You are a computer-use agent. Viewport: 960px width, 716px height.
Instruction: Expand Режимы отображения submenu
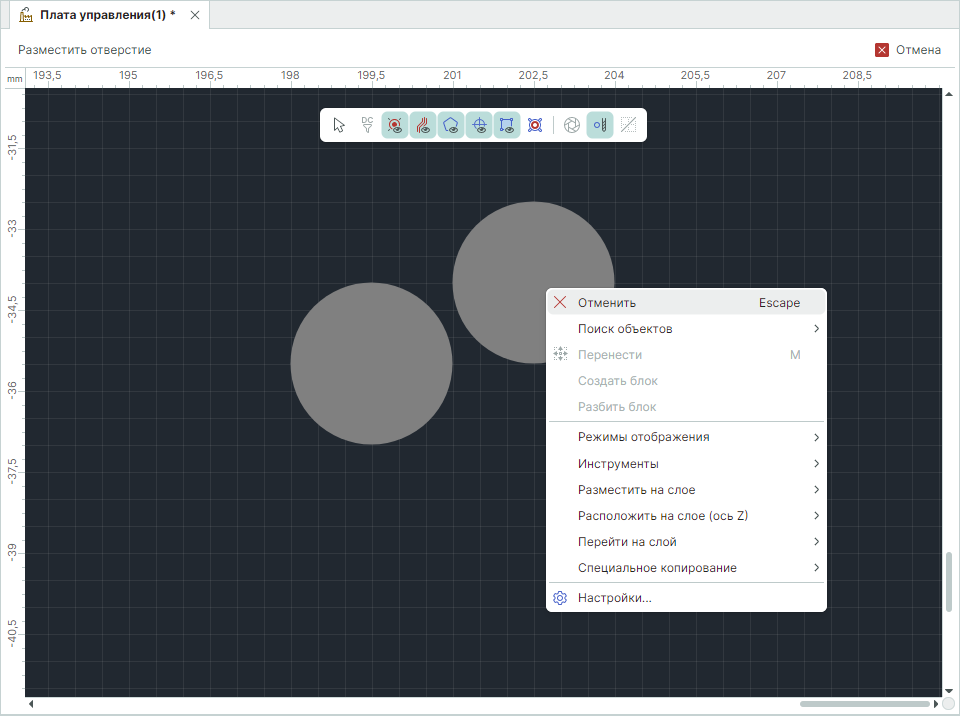click(x=686, y=437)
